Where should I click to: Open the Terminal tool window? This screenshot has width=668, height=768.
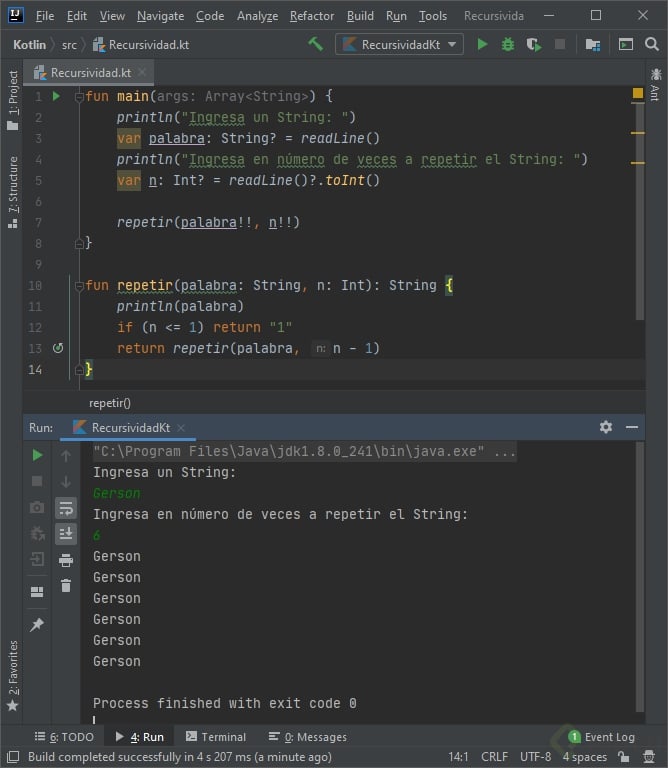[x=216, y=737]
